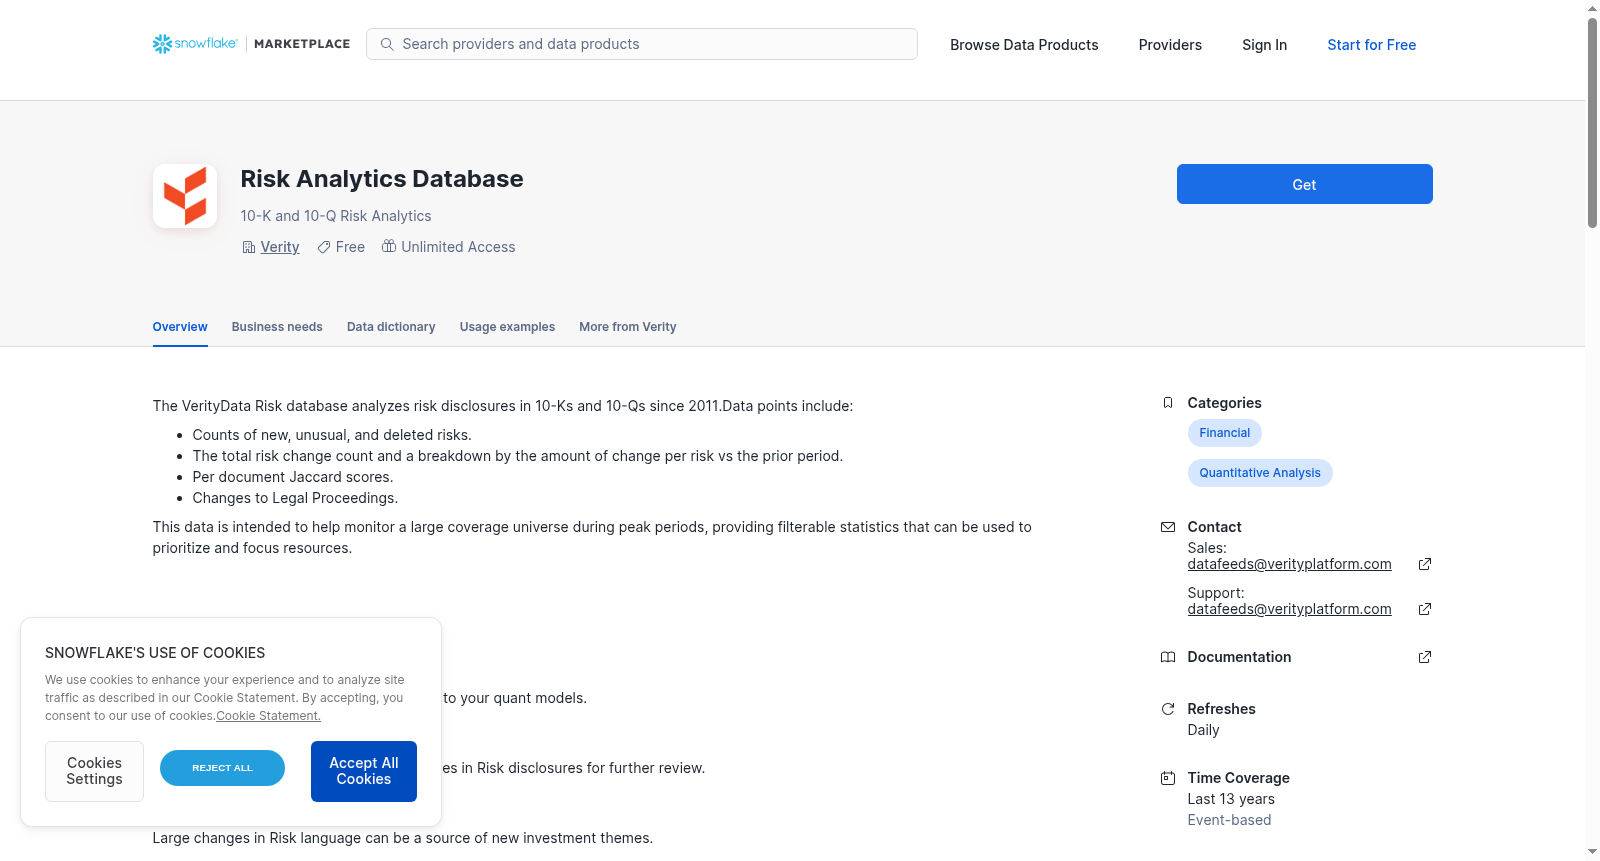The height and width of the screenshot is (861, 1600).
Task: Click the Event-based text under Time Coverage
Action: (1229, 820)
